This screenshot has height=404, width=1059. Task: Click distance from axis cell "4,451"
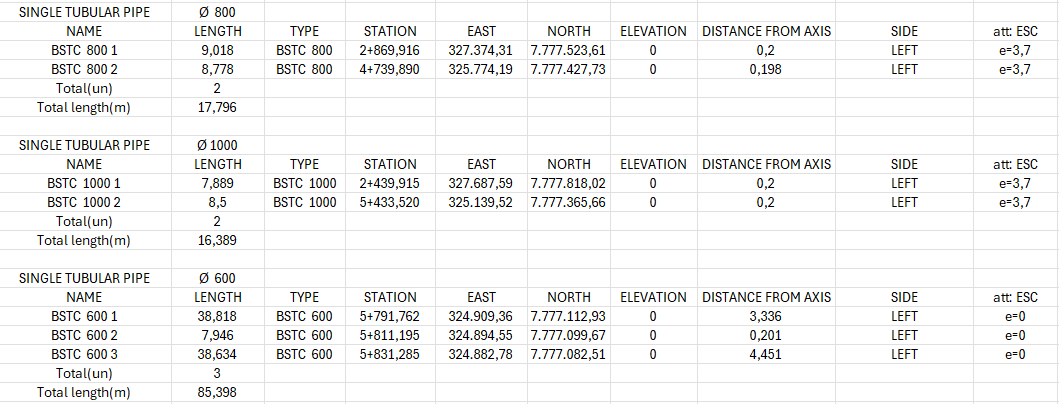[766, 354]
